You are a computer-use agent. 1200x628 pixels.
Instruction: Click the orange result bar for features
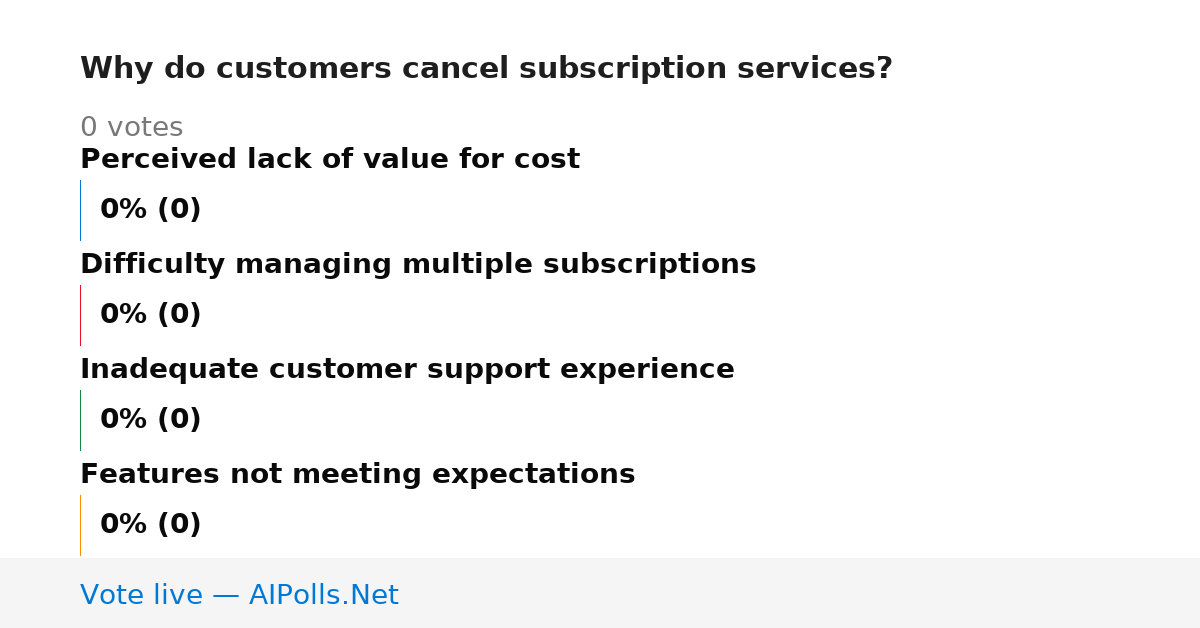(x=80, y=525)
